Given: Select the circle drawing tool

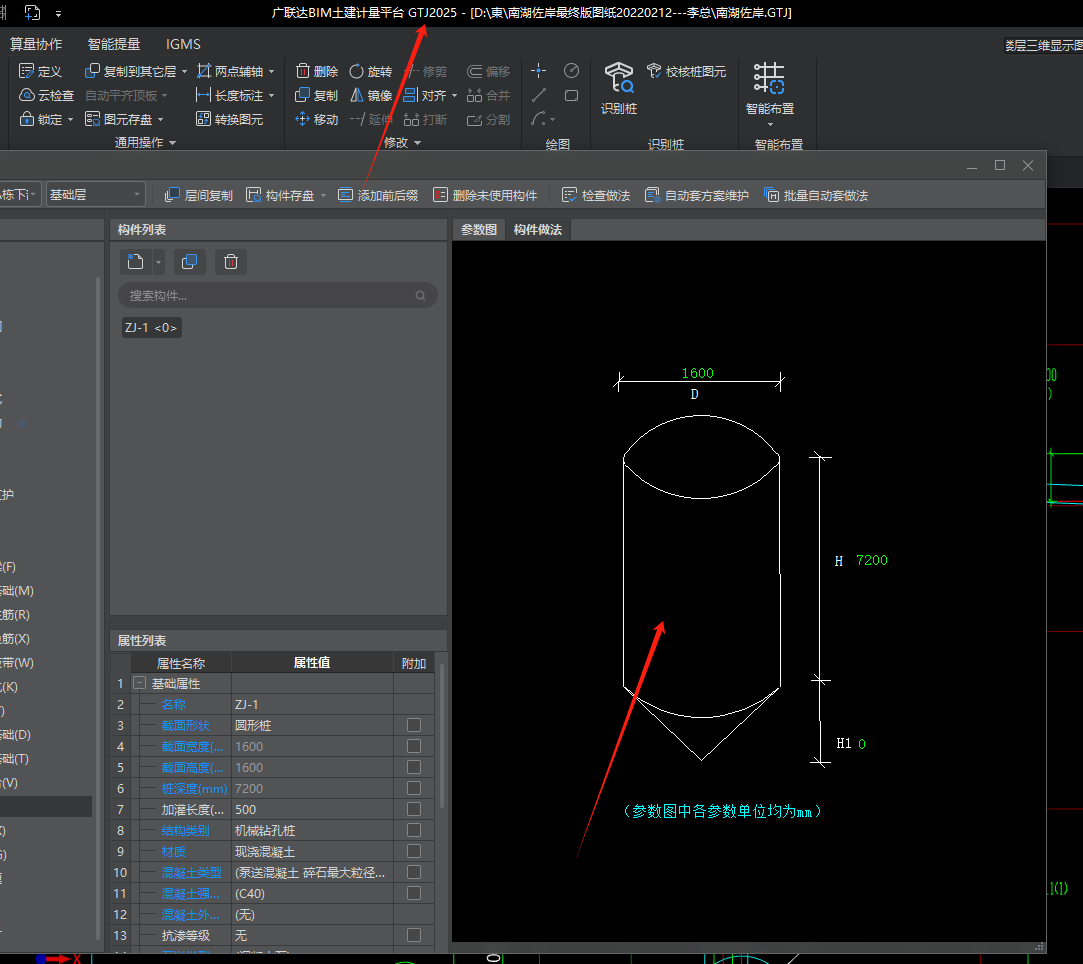Looking at the screenshot, I should (571, 70).
